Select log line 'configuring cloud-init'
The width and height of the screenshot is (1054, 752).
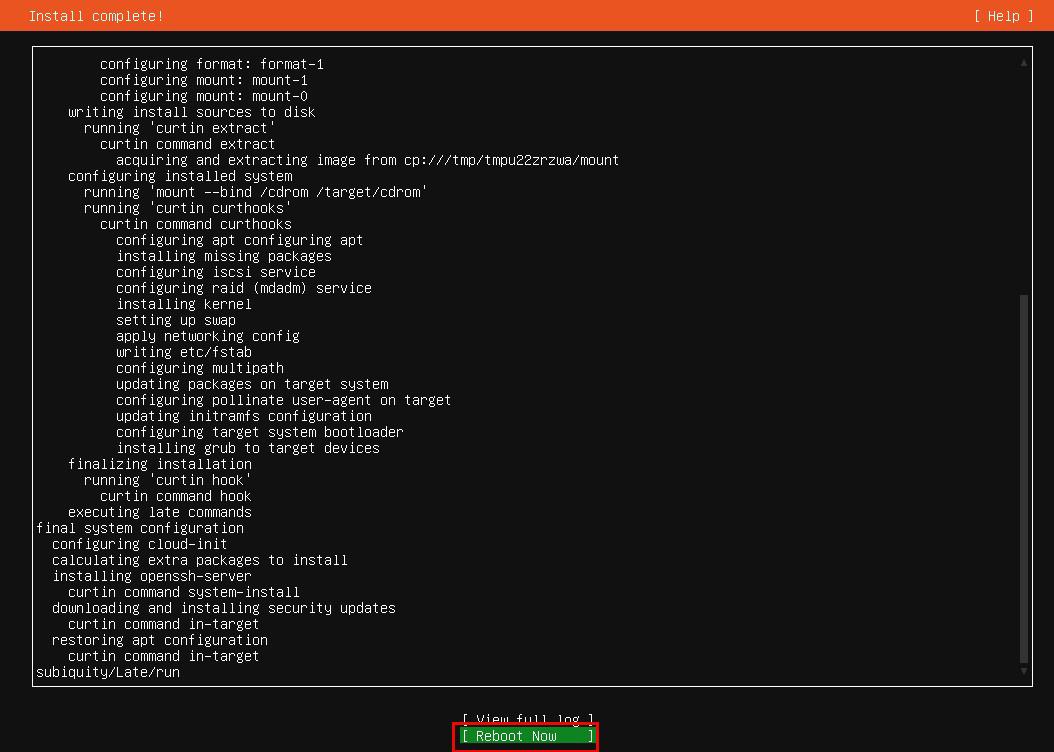pyautogui.click(x=140, y=544)
